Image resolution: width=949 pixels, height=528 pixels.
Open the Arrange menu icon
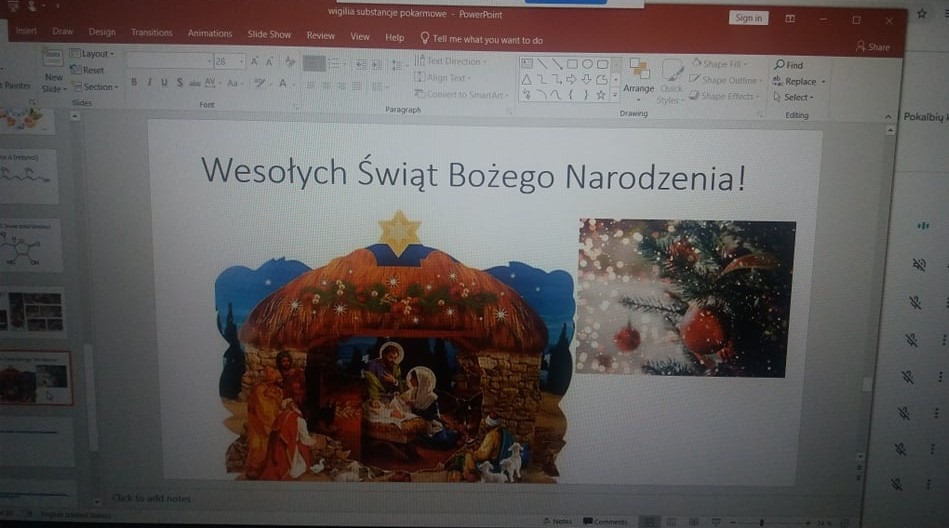click(638, 70)
